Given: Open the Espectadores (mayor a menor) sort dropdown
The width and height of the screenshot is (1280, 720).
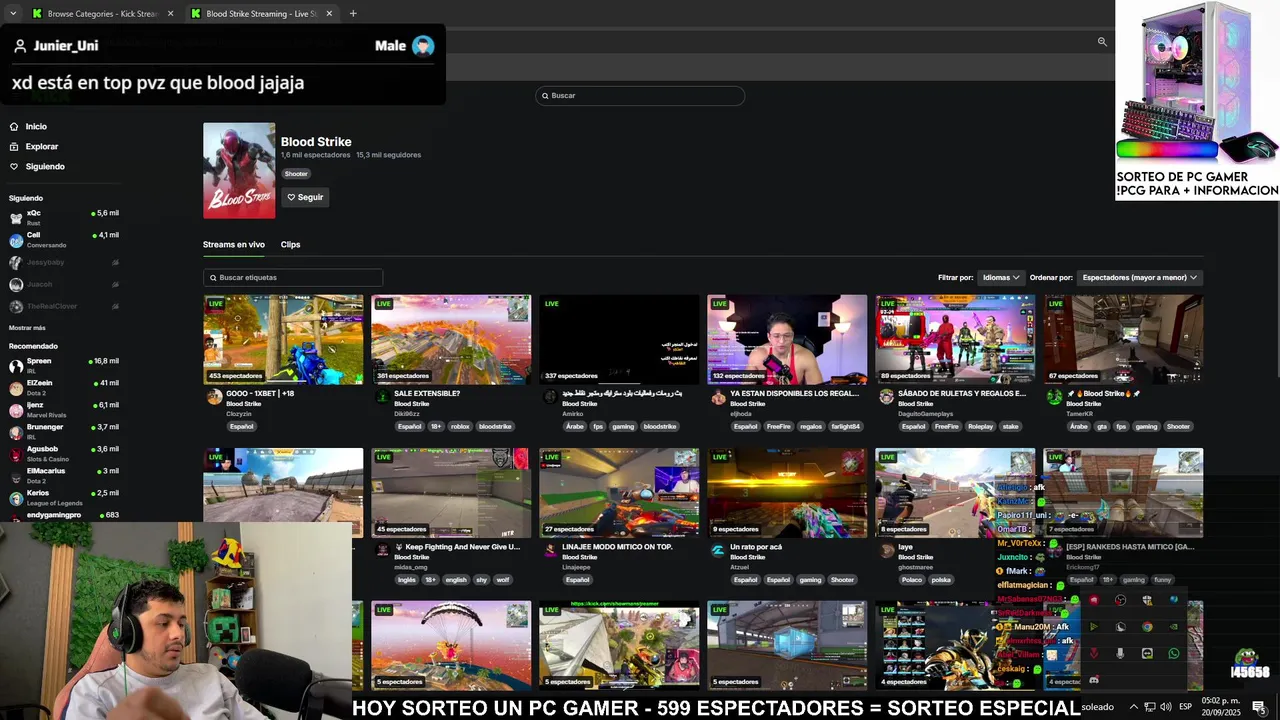Looking at the screenshot, I should pyautogui.click(x=1140, y=277).
